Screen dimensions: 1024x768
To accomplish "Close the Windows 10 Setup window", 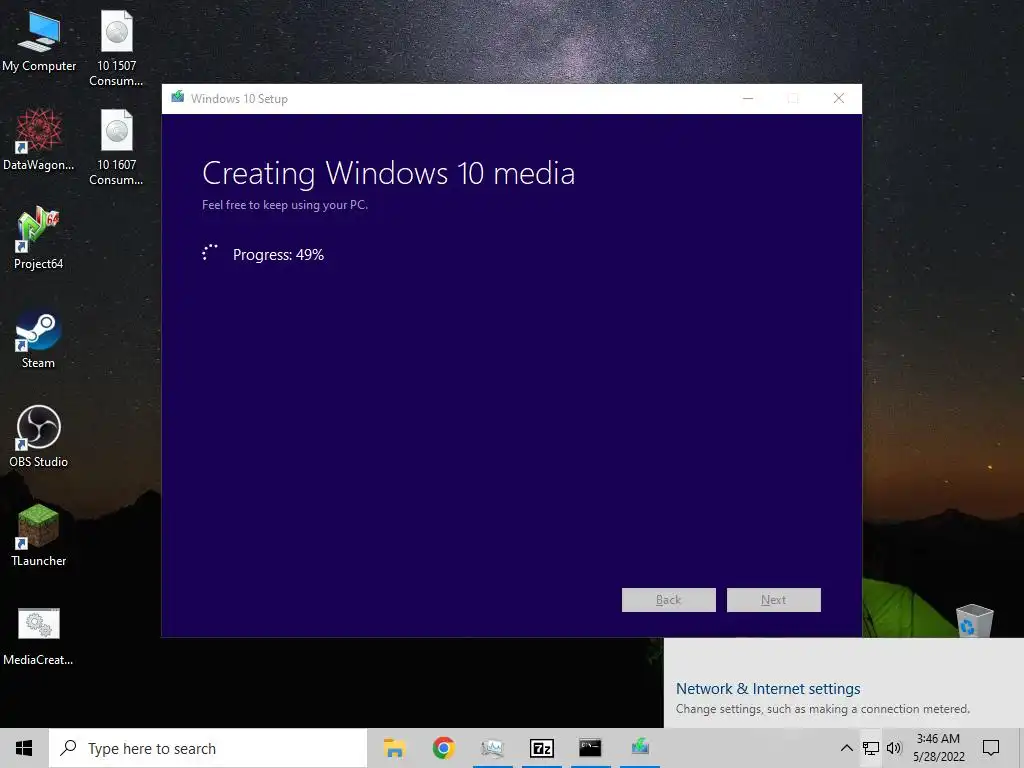I will tap(839, 98).
